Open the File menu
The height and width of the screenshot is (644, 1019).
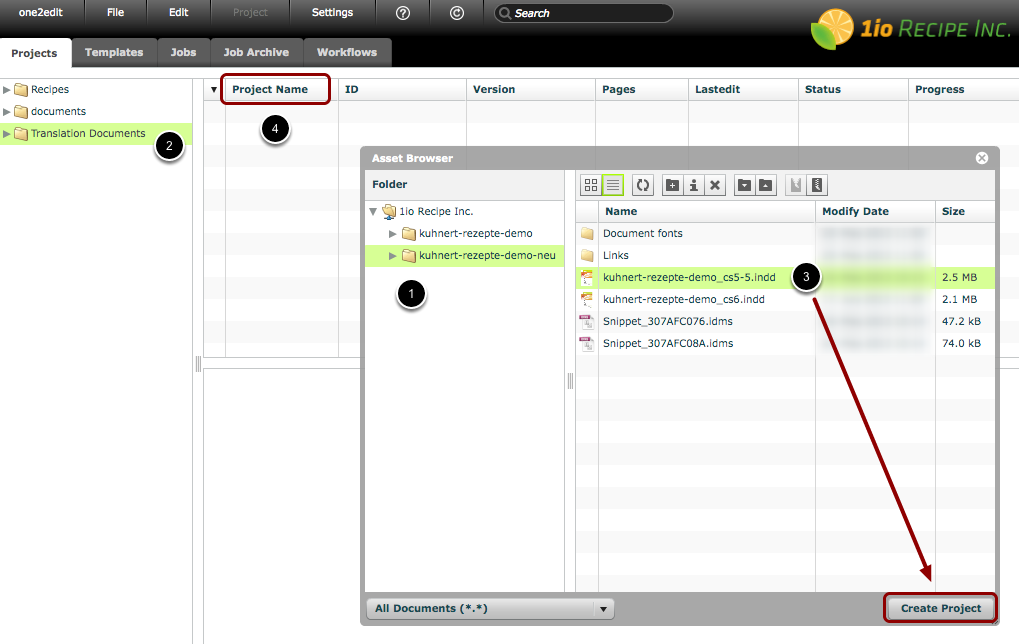(116, 12)
